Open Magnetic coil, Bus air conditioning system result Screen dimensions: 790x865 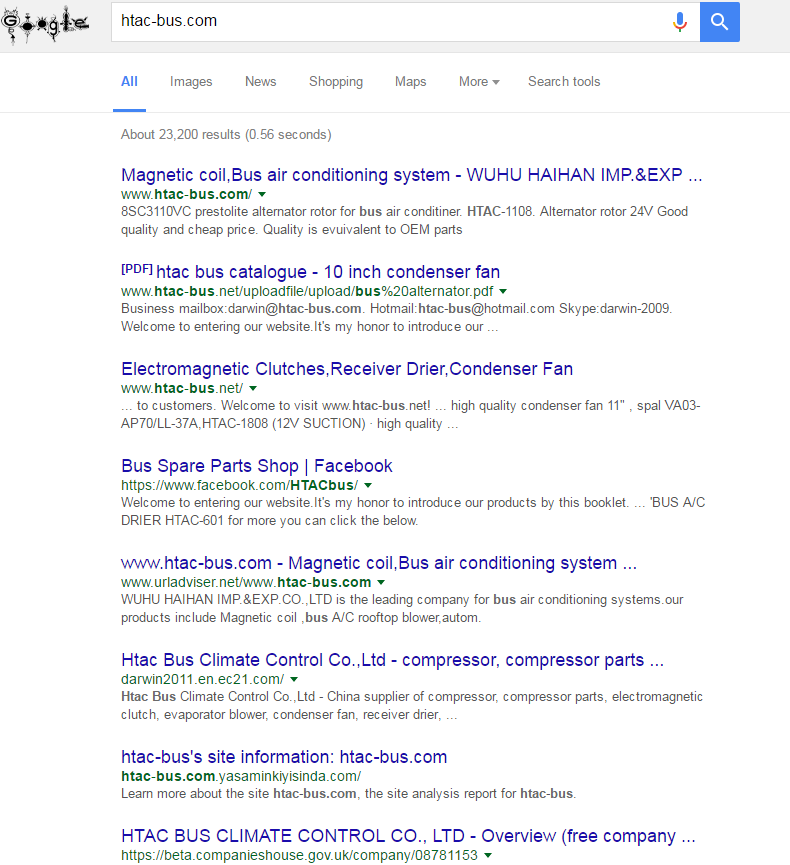412,175
